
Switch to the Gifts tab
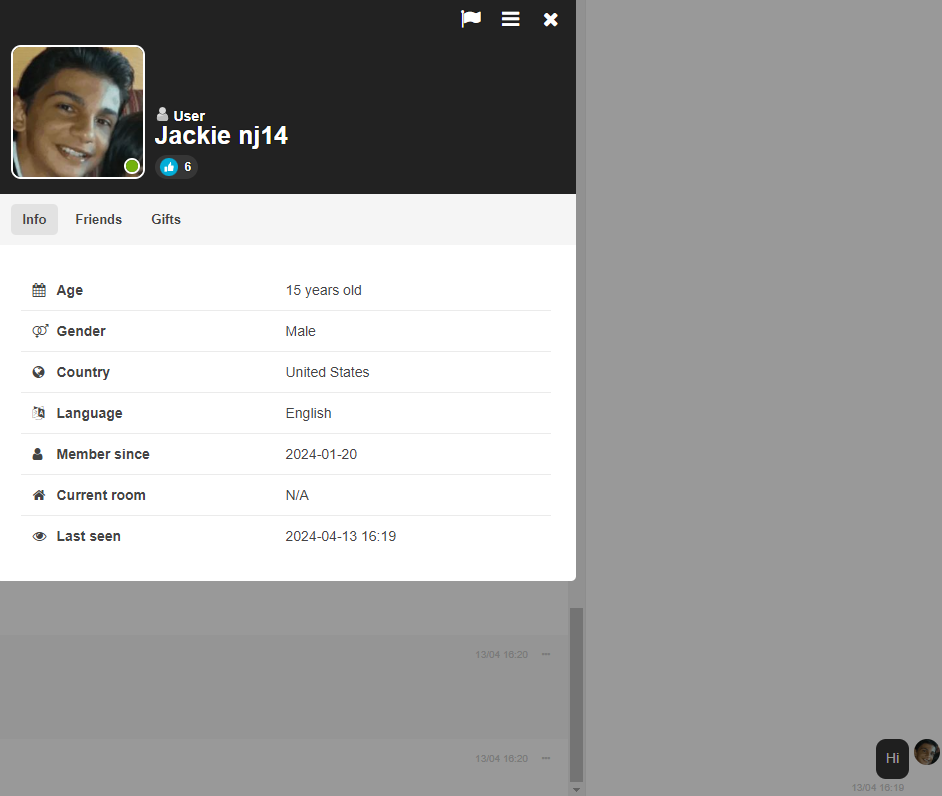click(x=166, y=219)
